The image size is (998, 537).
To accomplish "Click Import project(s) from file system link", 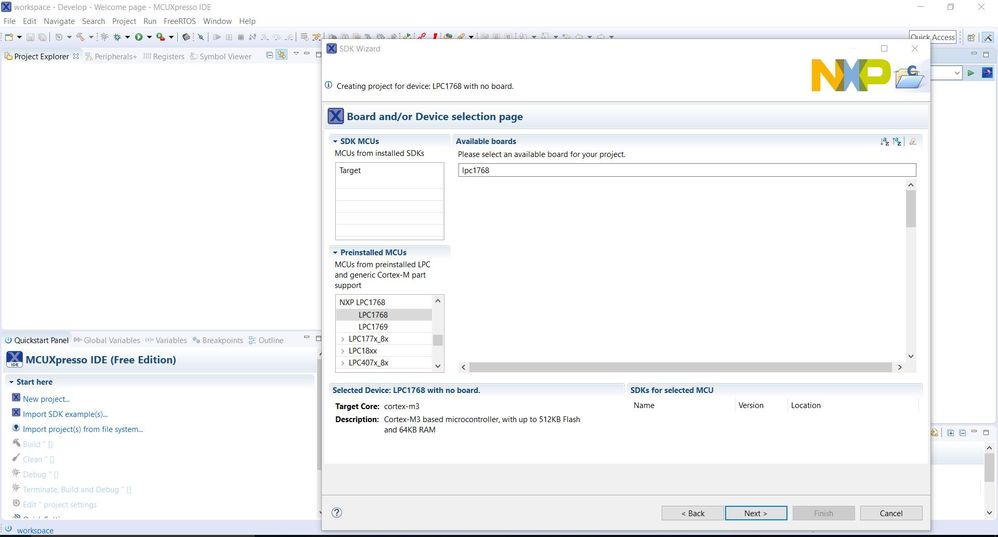I will tap(83, 429).
